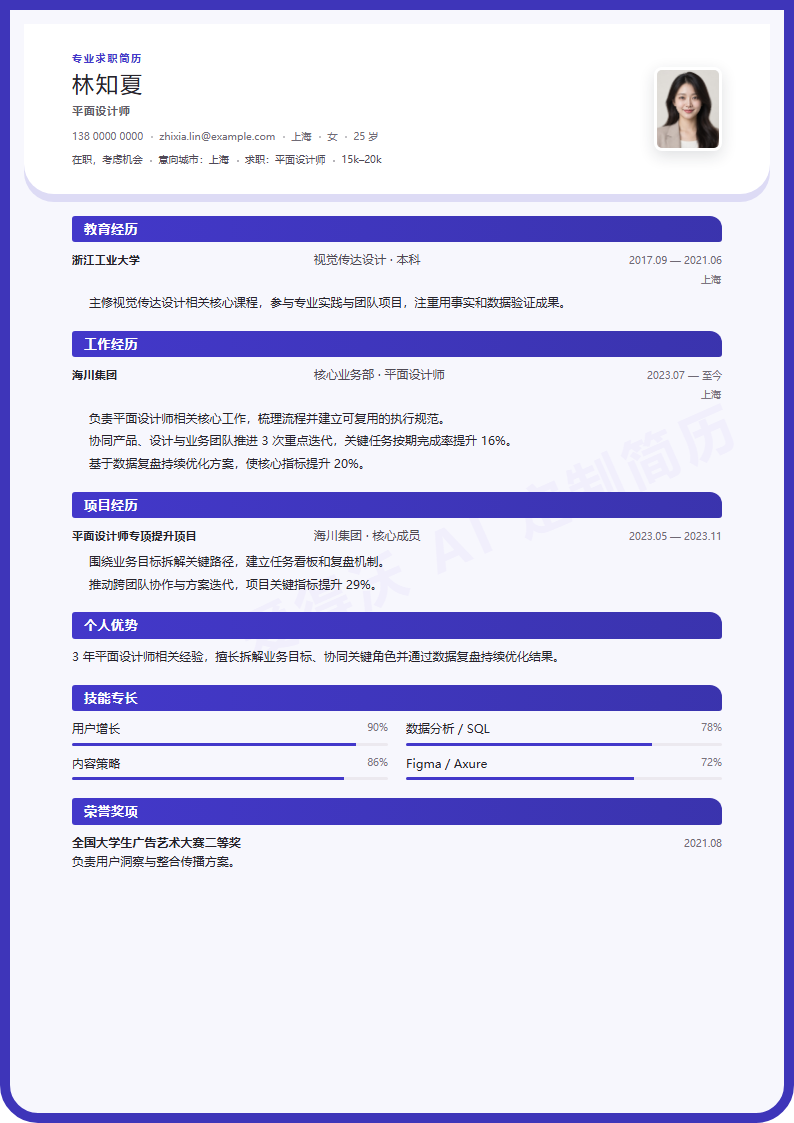Click the 海川集团 · 核心成员 role text

tap(367, 536)
